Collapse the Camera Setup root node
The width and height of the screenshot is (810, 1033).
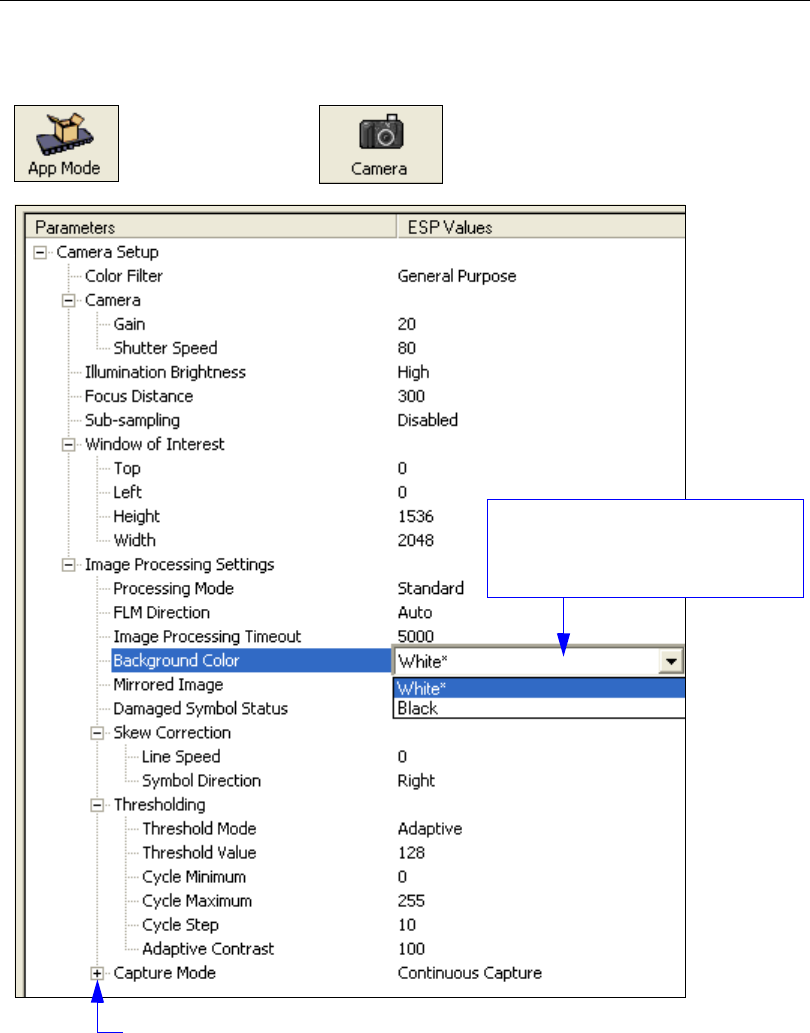[x=40, y=252]
